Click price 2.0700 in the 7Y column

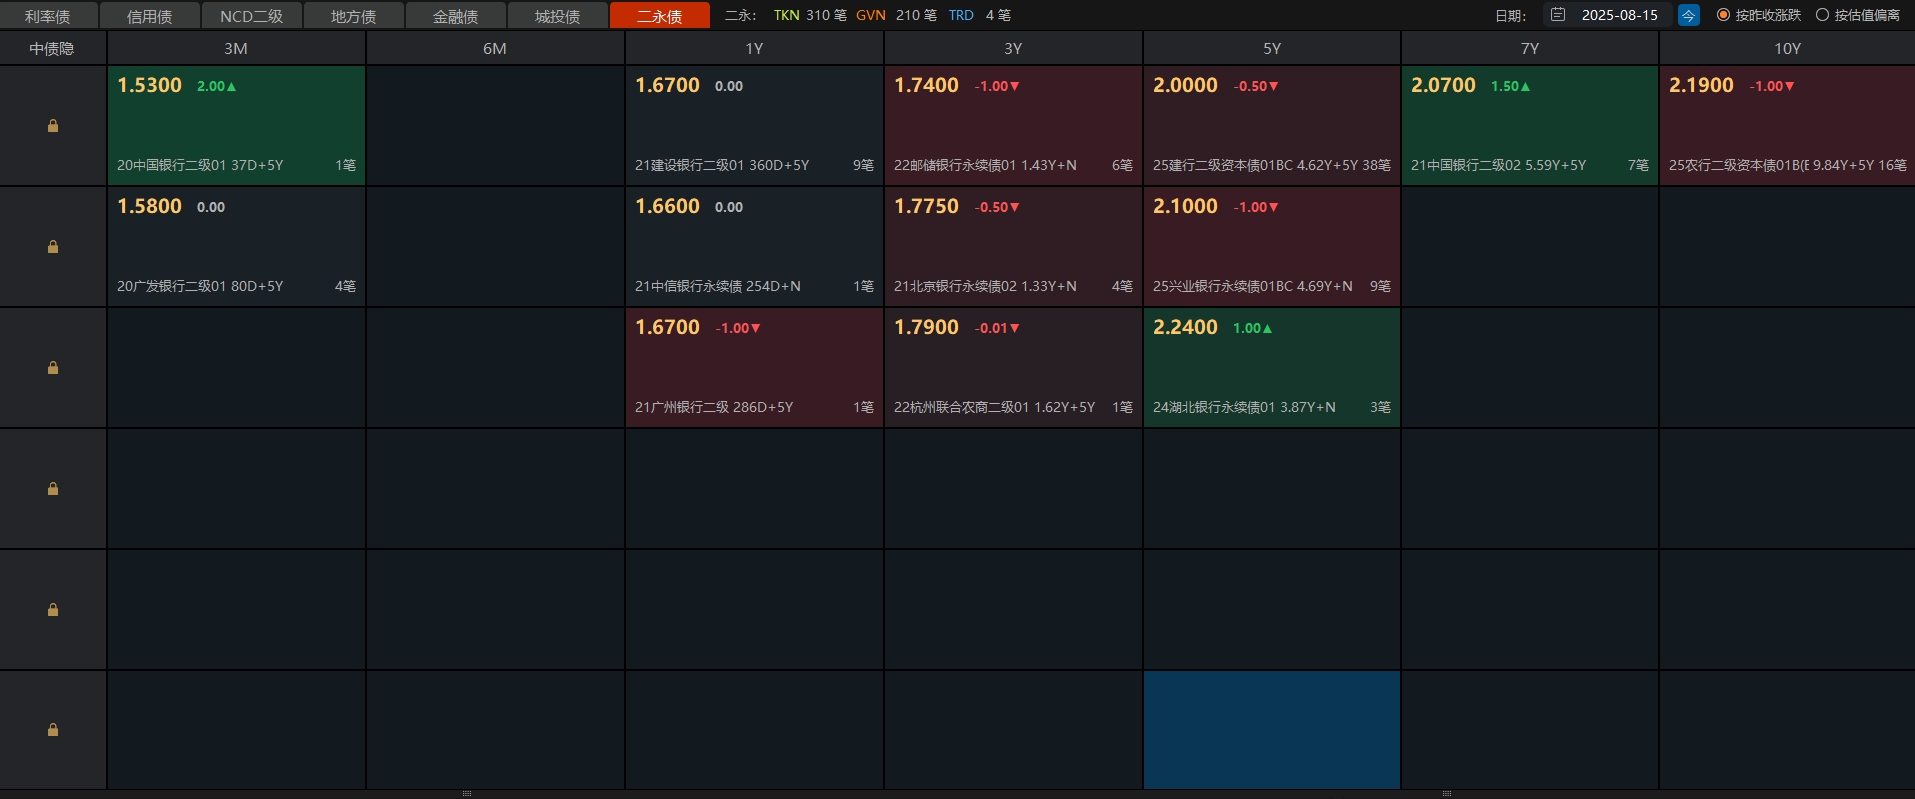pos(1444,86)
